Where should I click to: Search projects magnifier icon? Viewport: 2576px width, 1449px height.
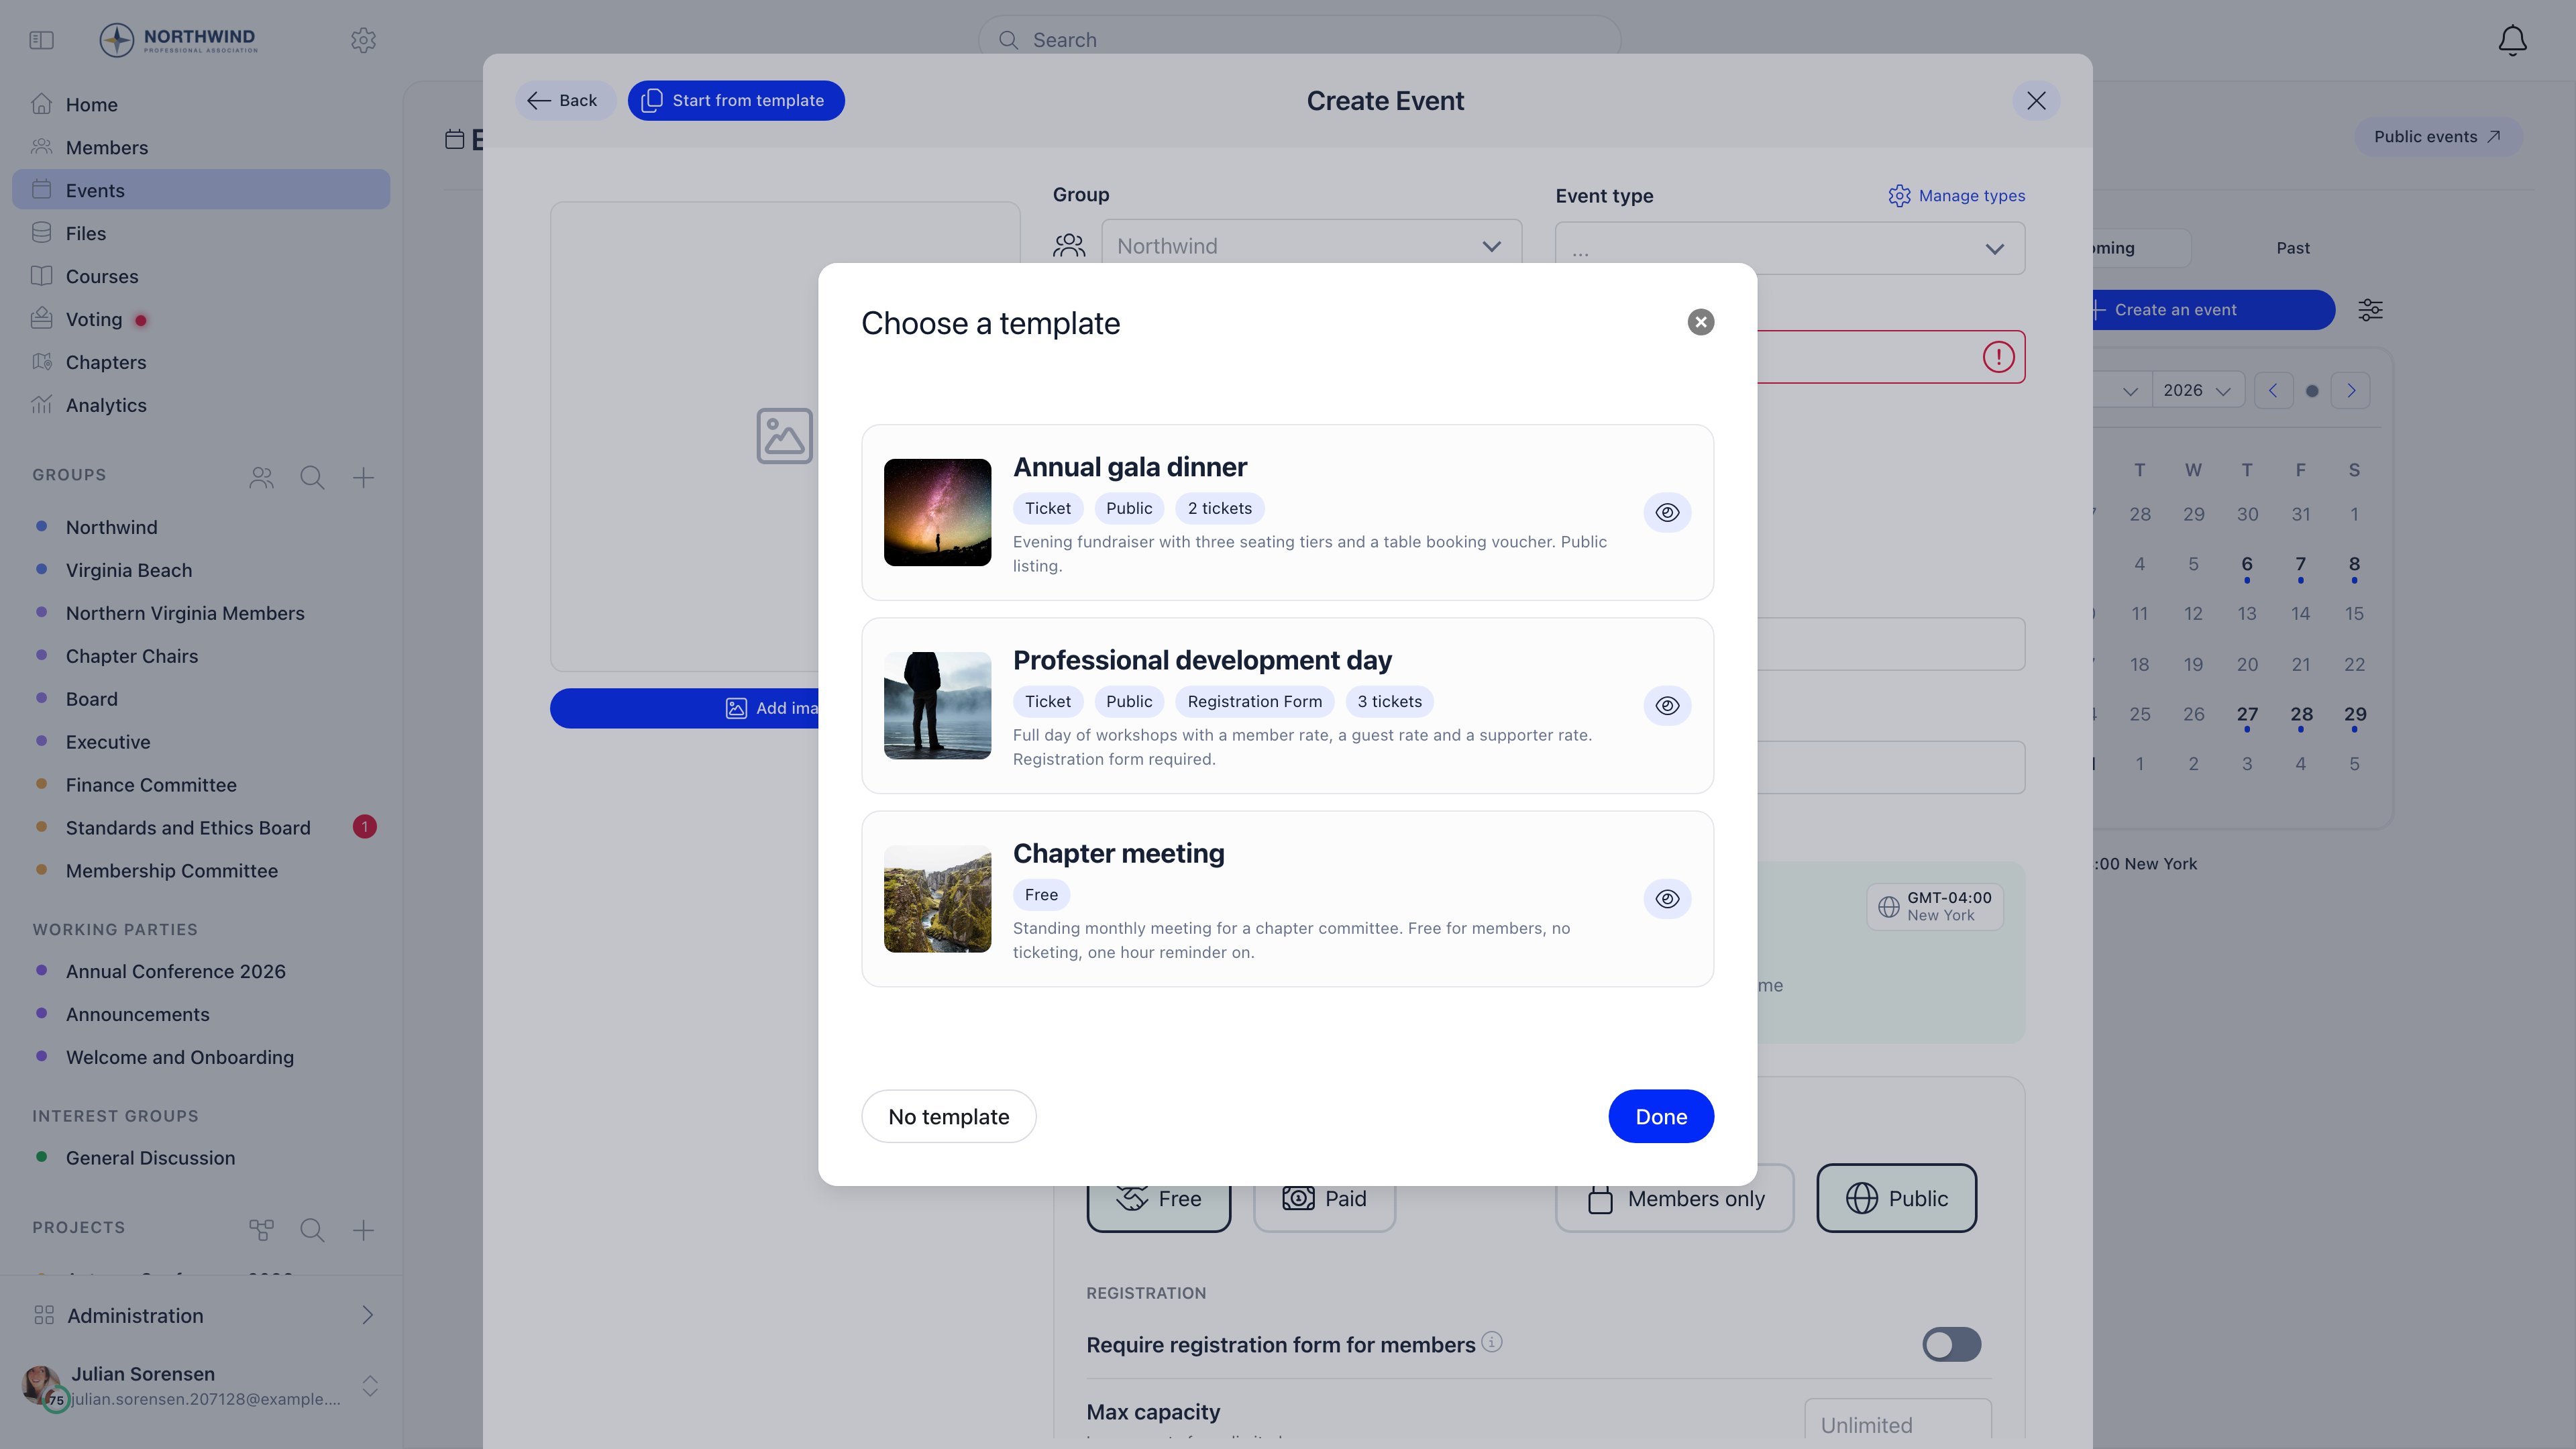[312, 1229]
